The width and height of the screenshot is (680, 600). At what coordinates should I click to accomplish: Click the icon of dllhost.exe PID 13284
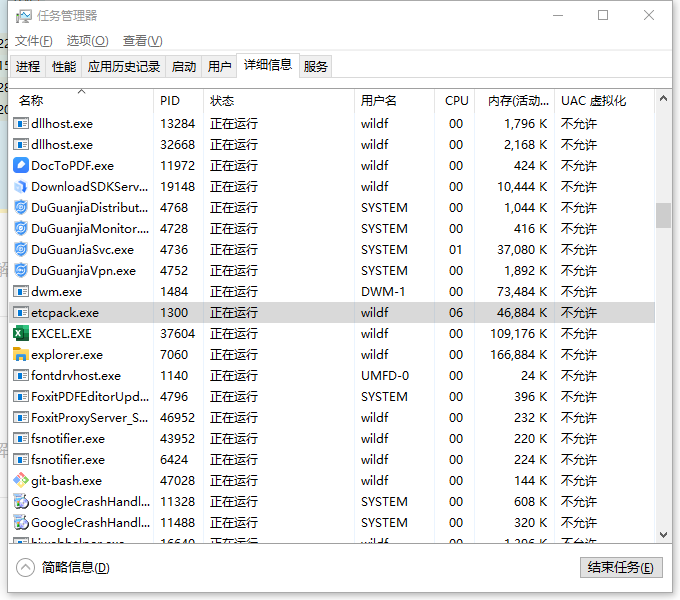(x=21, y=124)
